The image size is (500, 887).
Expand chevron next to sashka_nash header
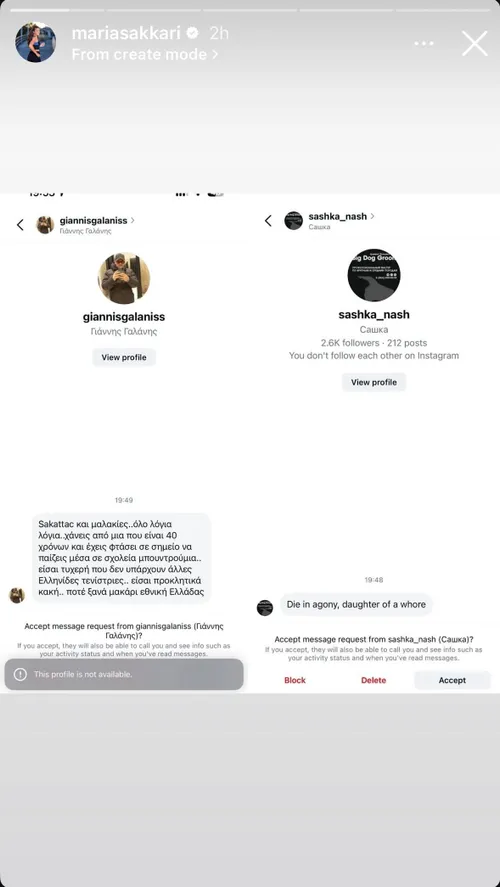(372, 216)
